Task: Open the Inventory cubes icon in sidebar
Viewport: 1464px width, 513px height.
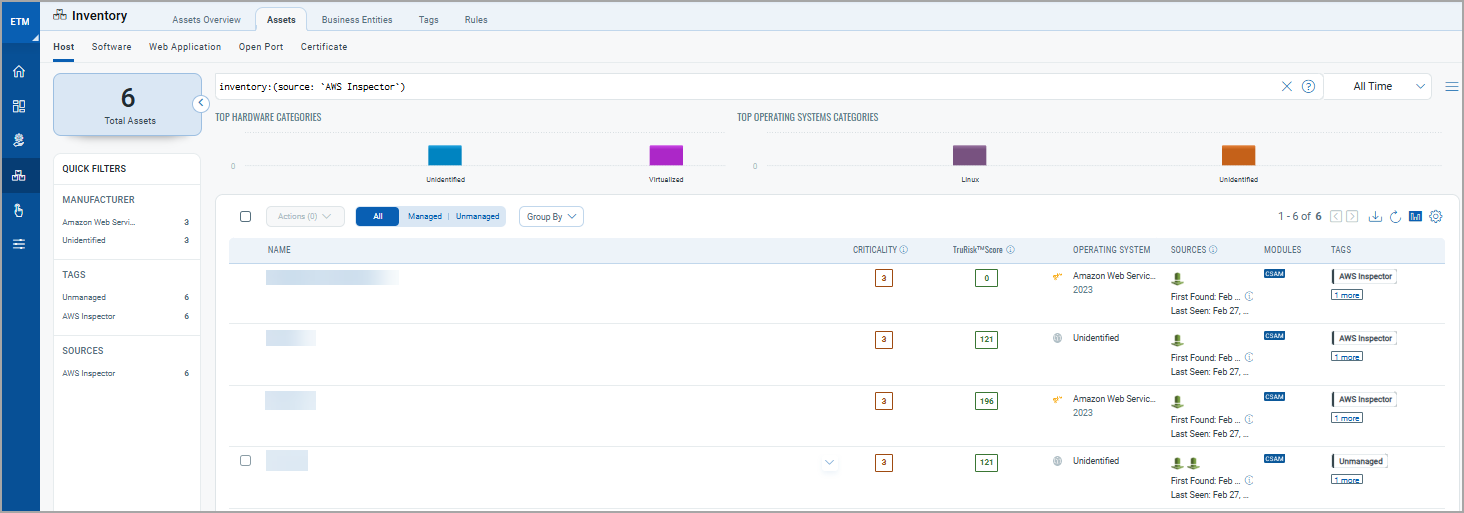Action: point(19,176)
